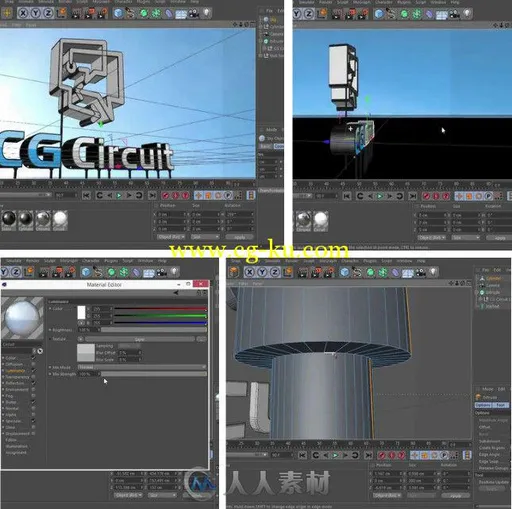Open Size dropdown in black-floor screenshot

point(466,238)
